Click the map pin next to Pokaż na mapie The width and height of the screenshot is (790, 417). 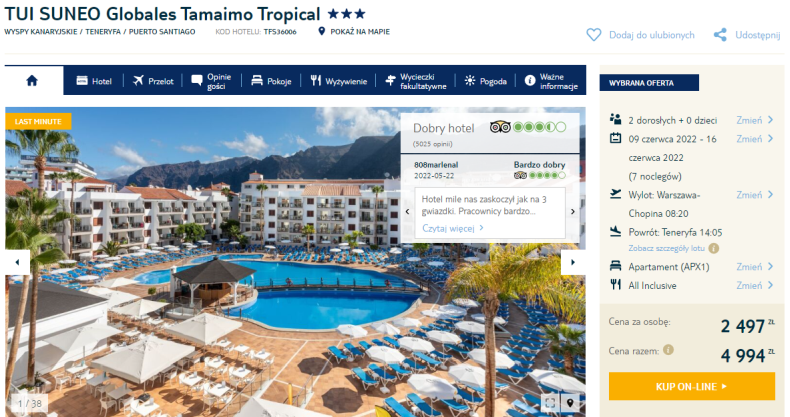pos(321,31)
